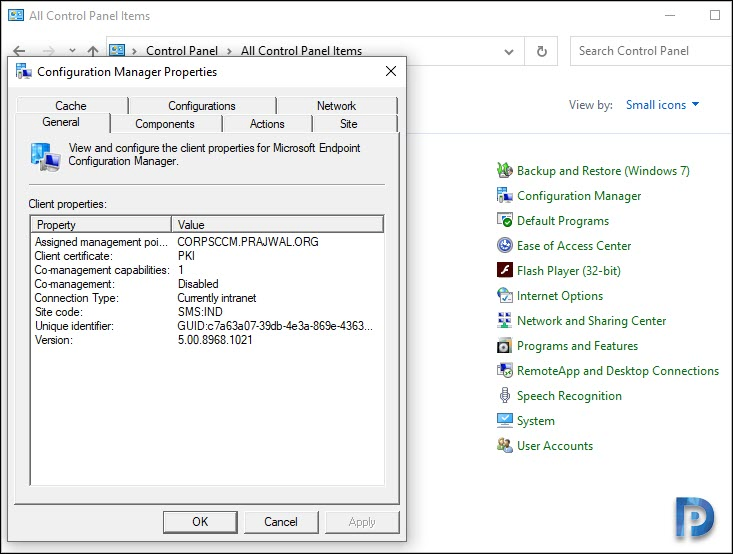Select the Unique identifier row
The height and width of the screenshot is (554, 733).
pos(207,326)
